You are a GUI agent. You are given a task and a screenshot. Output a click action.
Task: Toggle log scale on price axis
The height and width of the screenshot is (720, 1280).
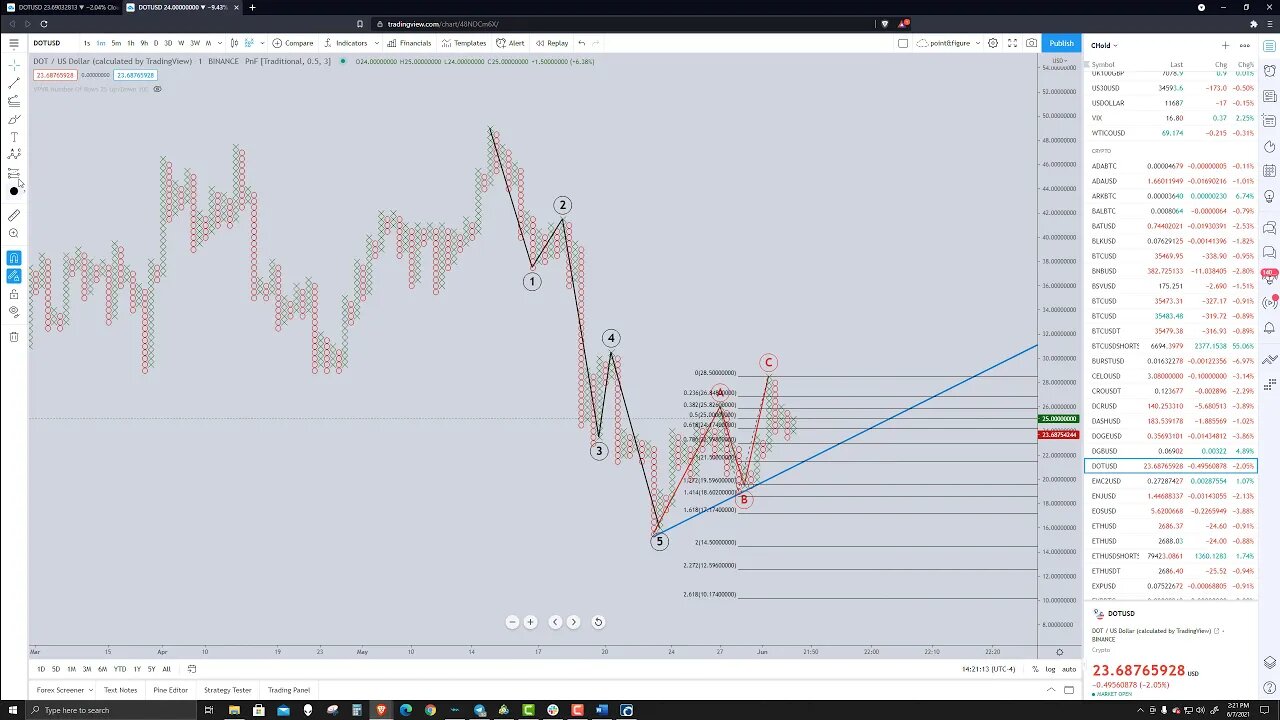[1051, 669]
